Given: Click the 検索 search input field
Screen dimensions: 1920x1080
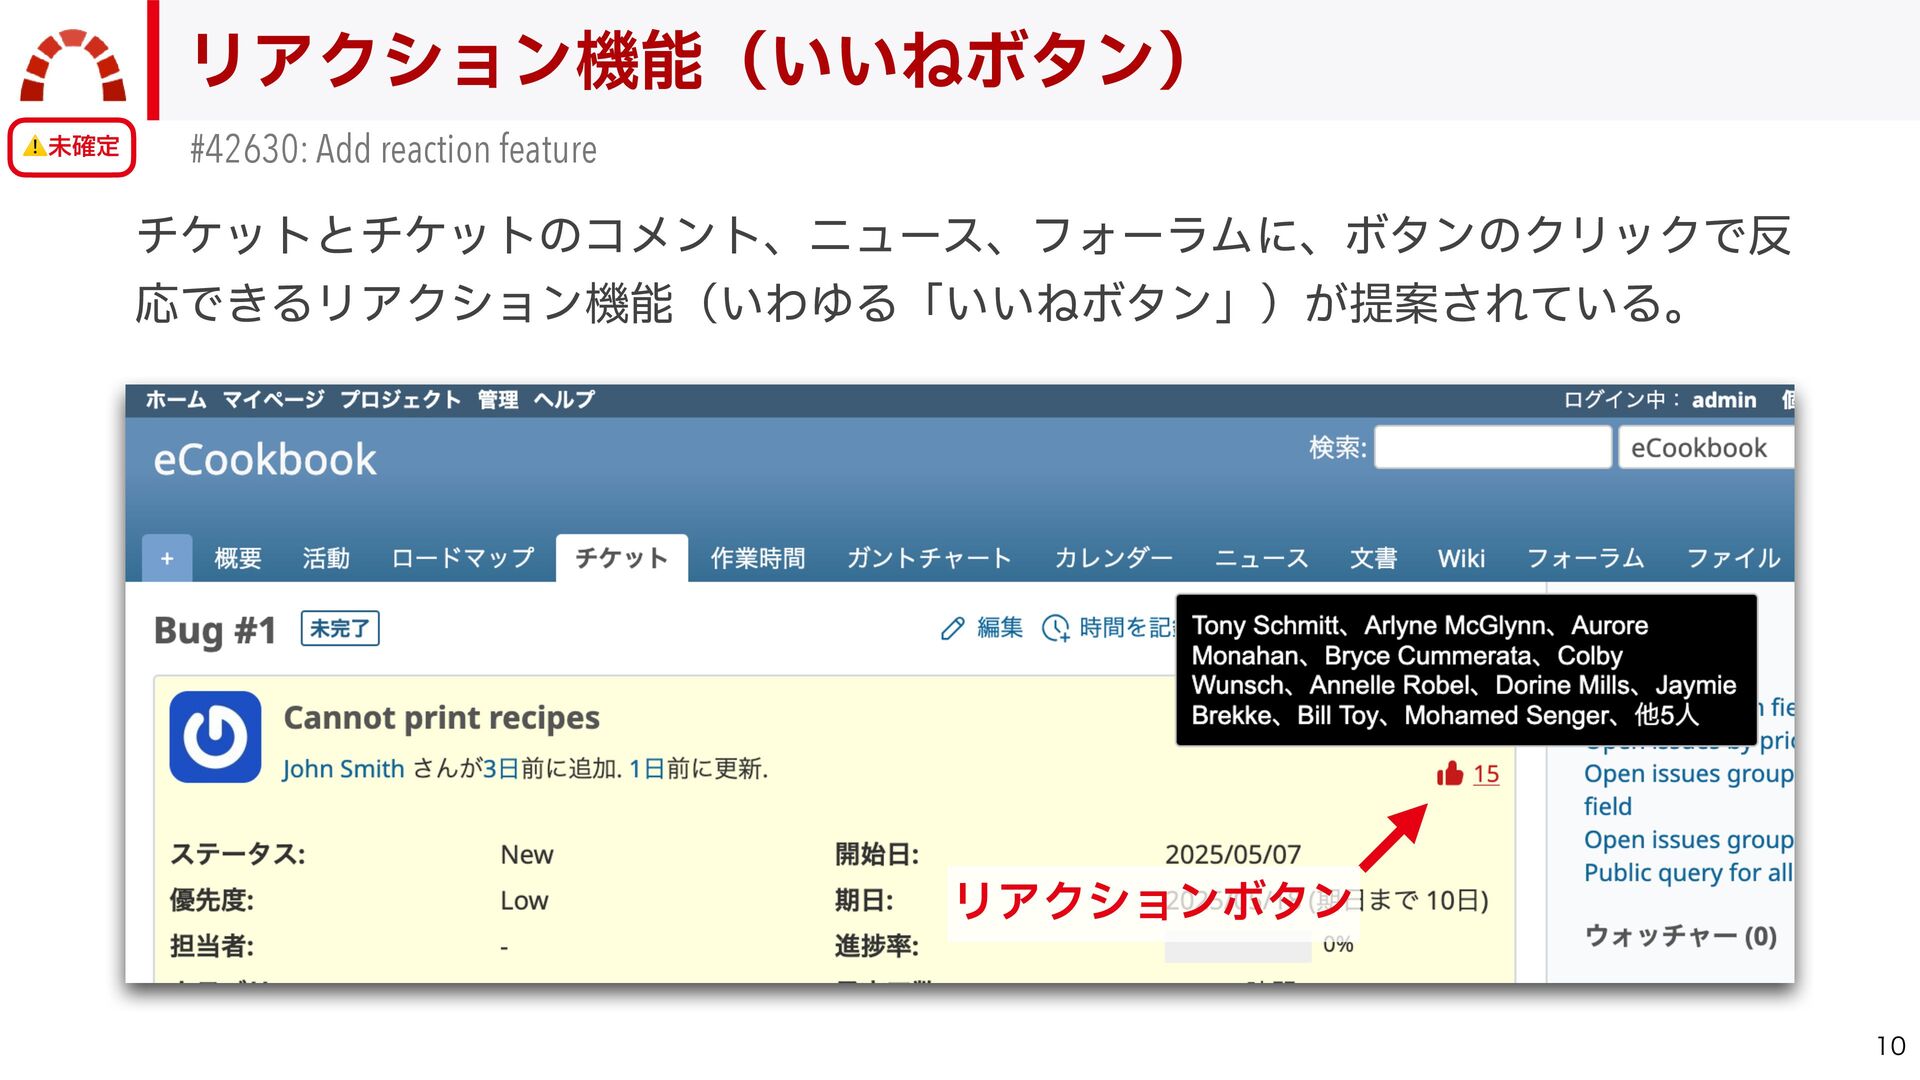Looking at the screenshot, I should tap(1492, 447).
